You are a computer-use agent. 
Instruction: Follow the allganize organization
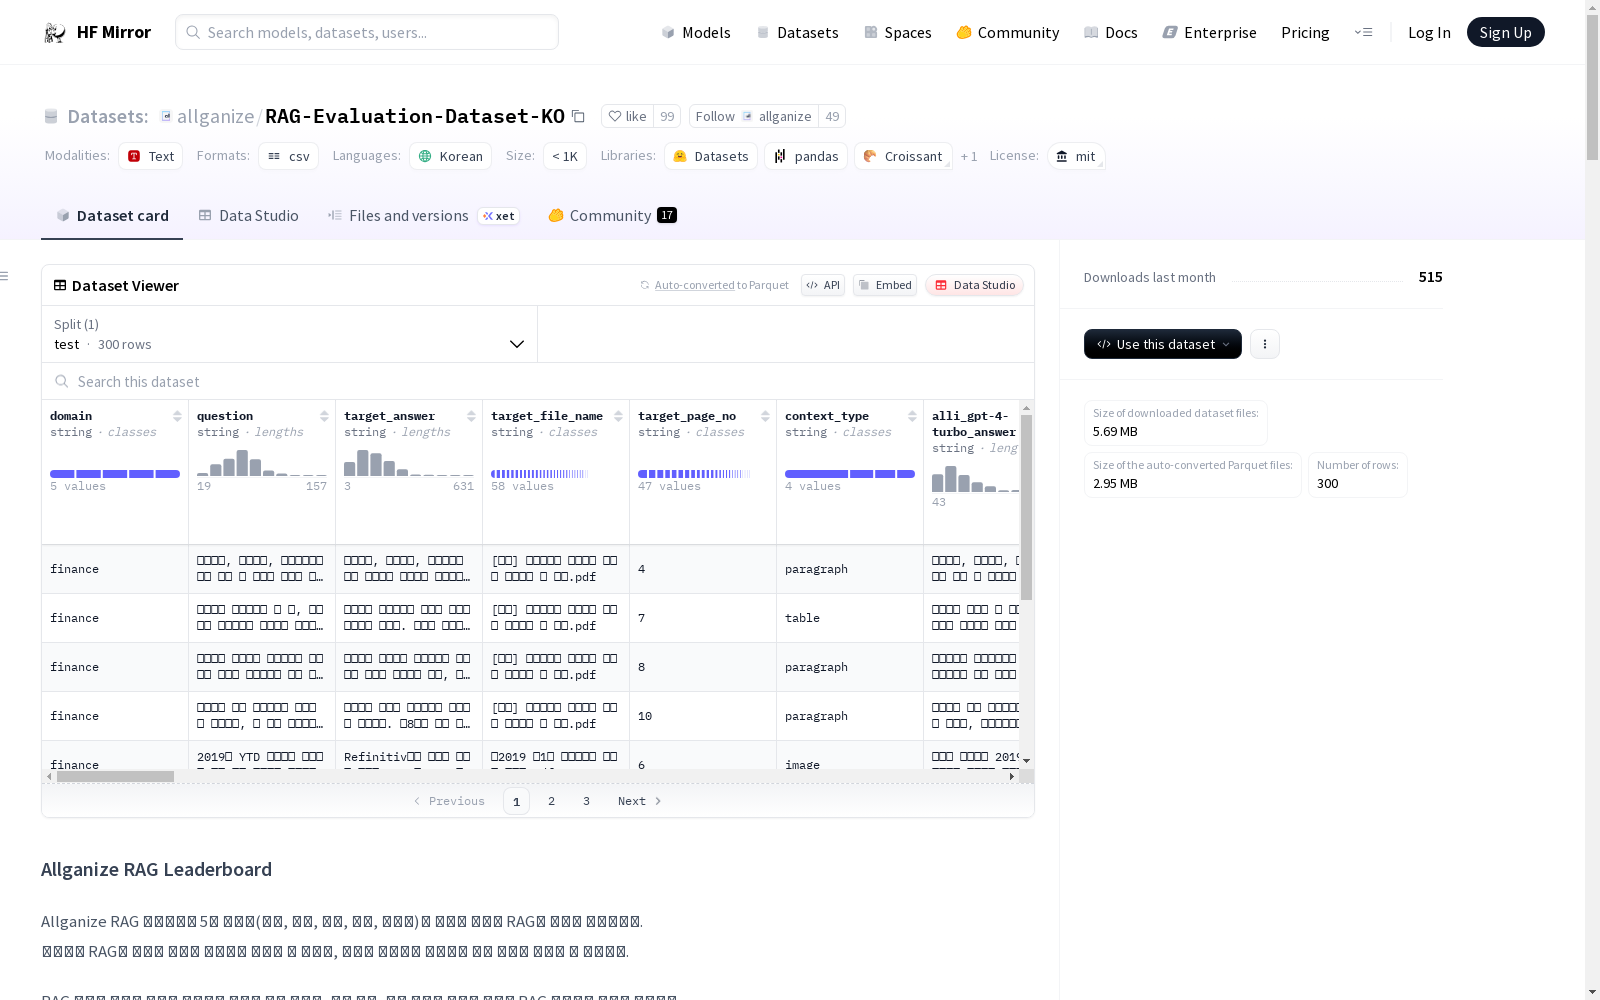pyautogui.click(x=753, y=116)
